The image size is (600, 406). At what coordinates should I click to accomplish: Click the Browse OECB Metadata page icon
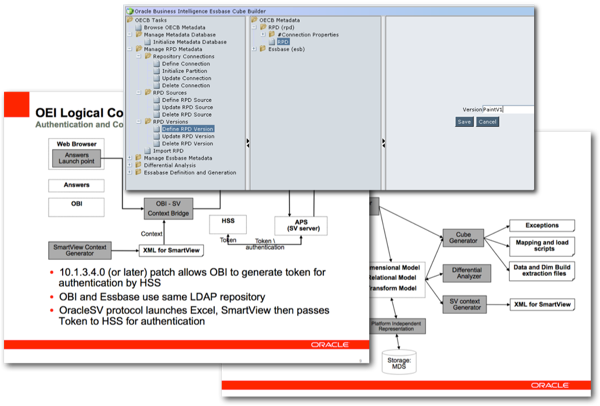[x=139, y=28]
